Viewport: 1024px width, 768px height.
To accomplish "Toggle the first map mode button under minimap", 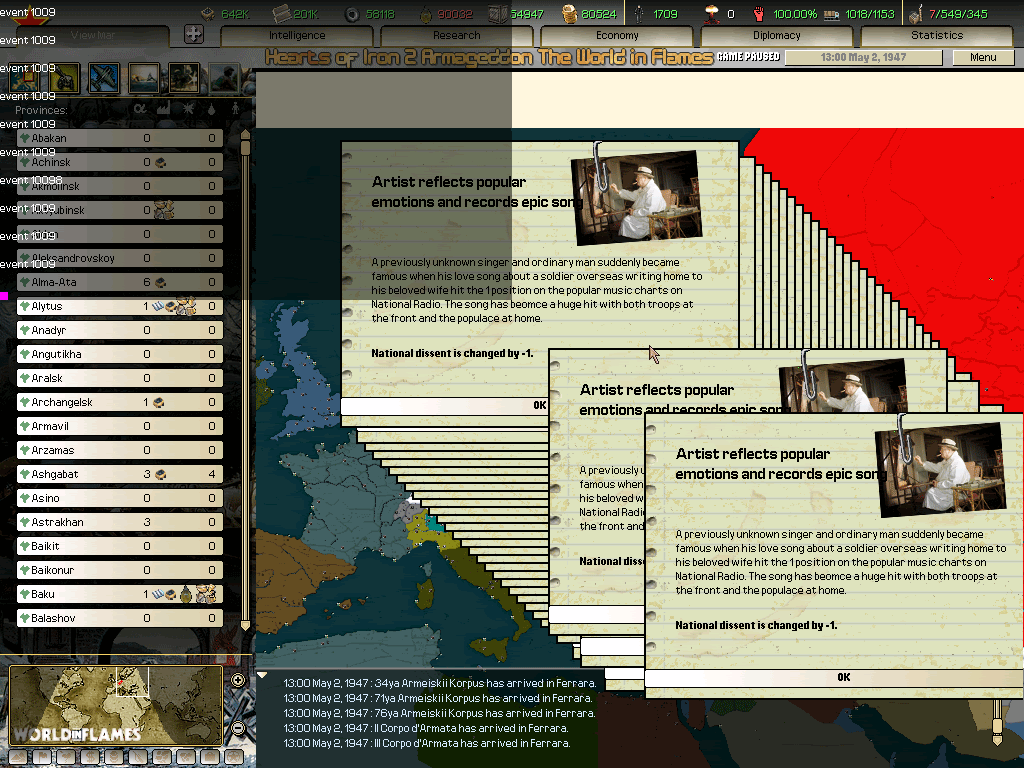I will pyautogui.click(x=18, y=757).
